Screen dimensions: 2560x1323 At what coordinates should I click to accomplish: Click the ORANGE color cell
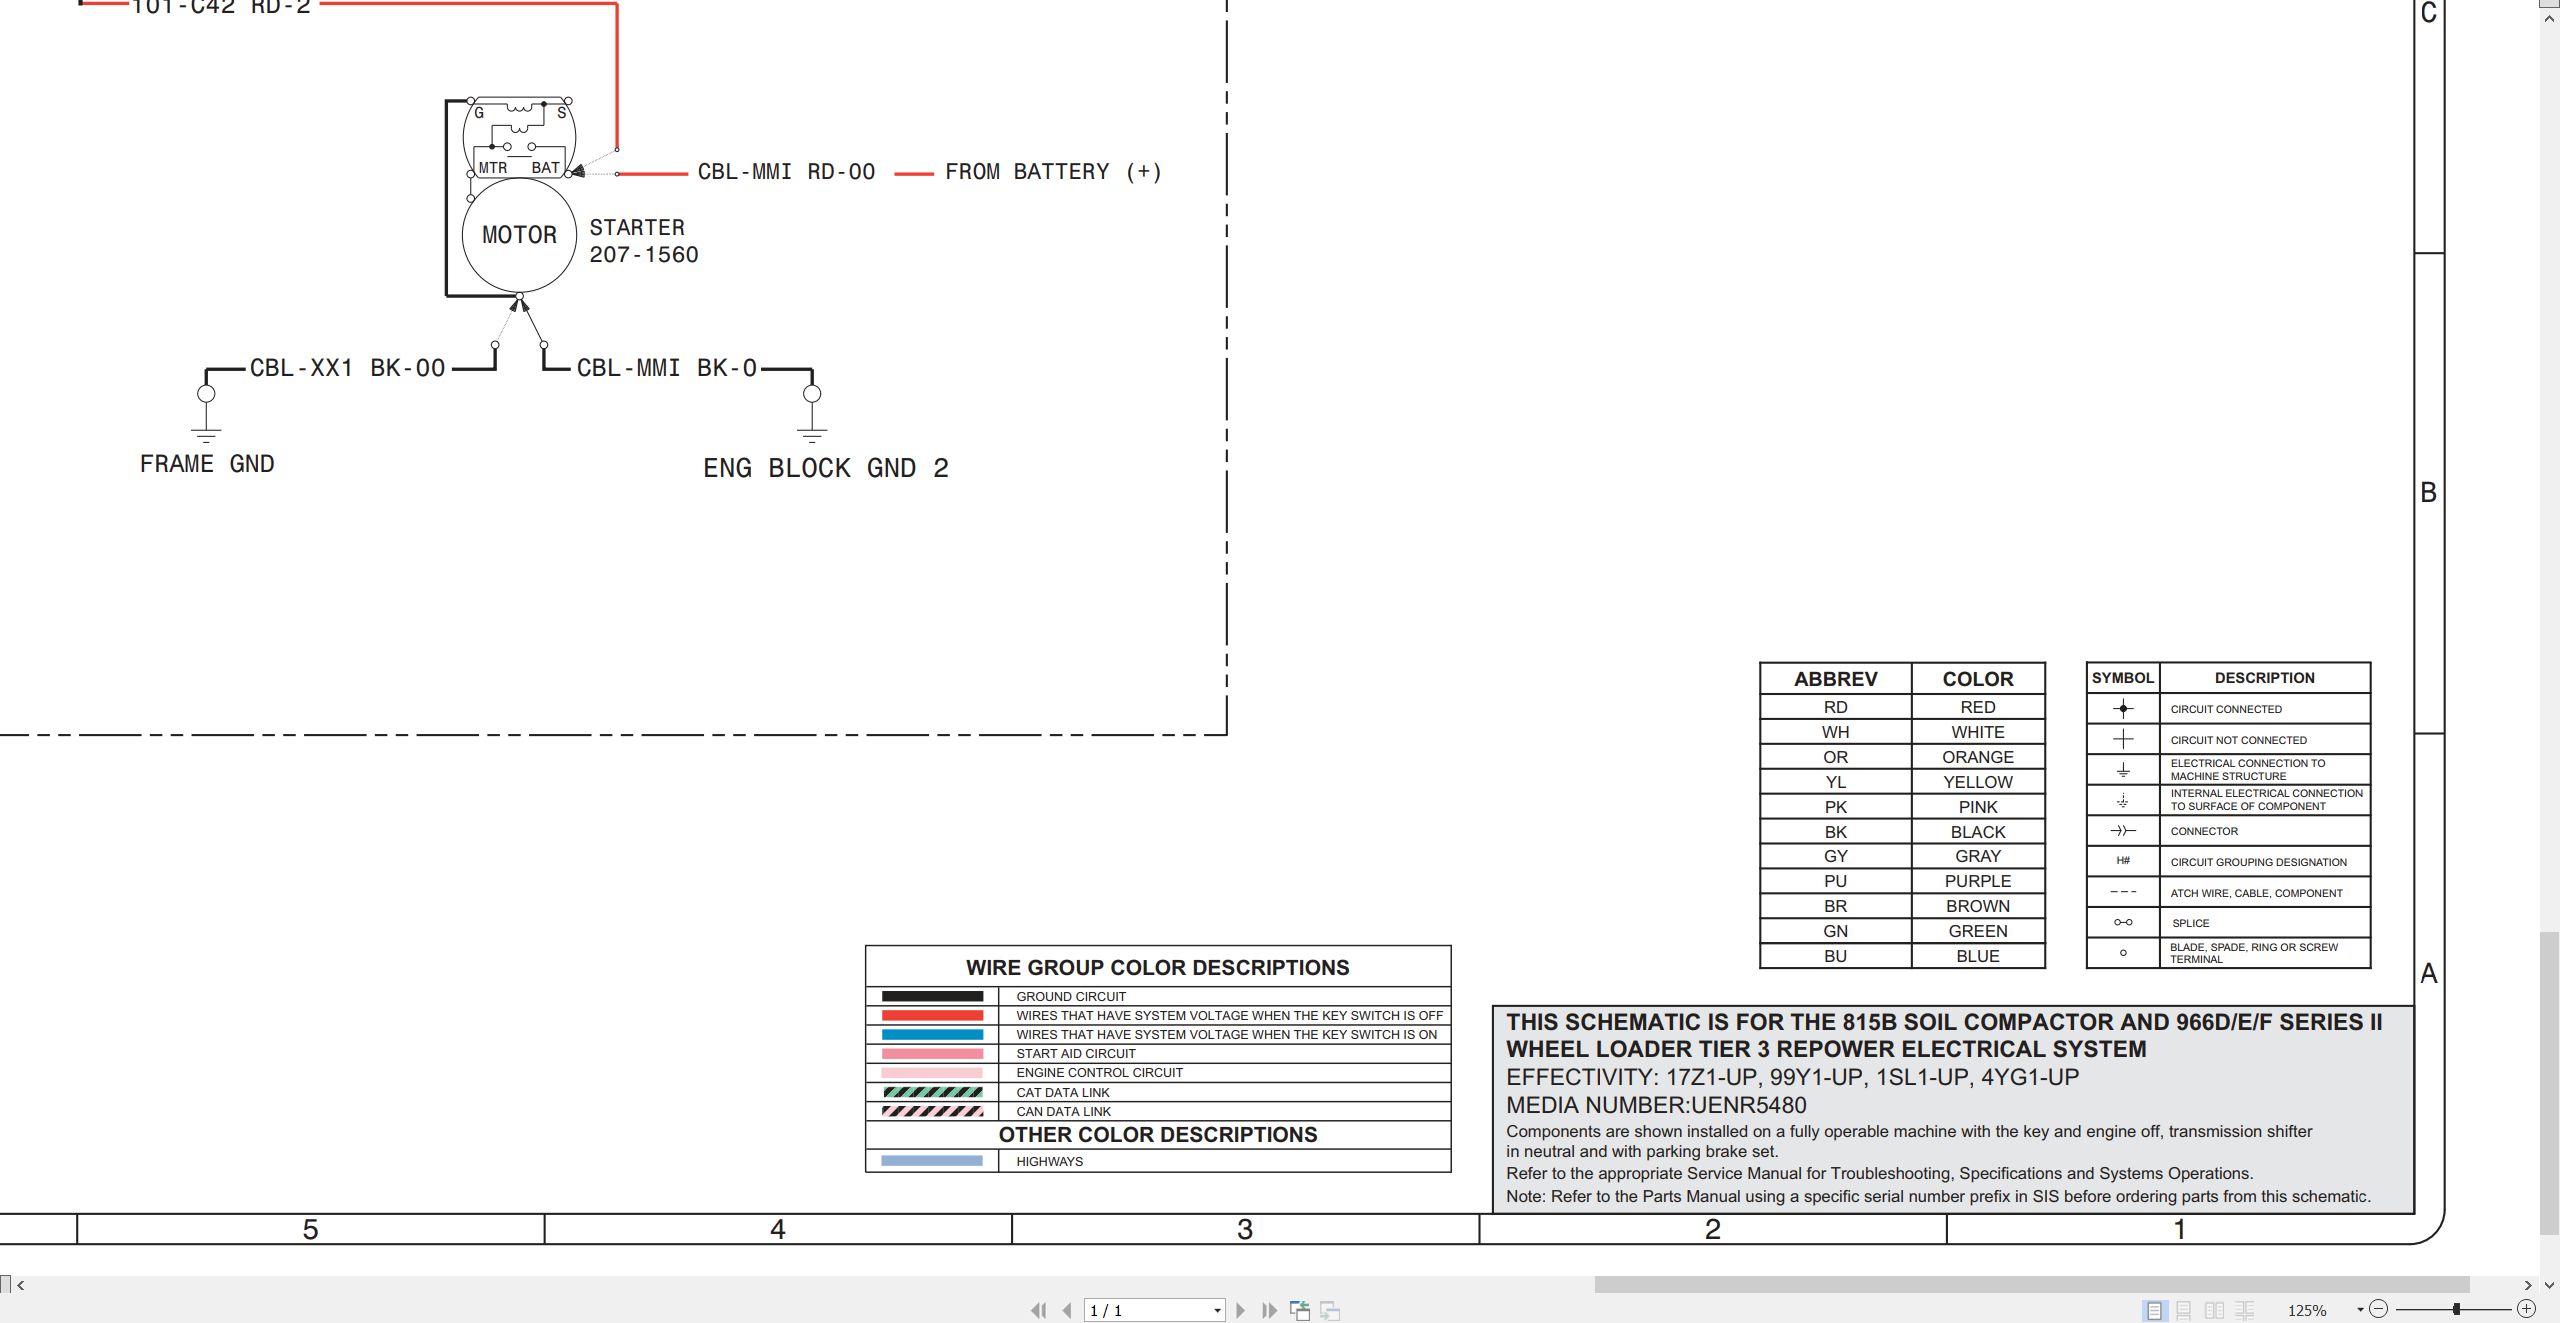[1977, 757]
